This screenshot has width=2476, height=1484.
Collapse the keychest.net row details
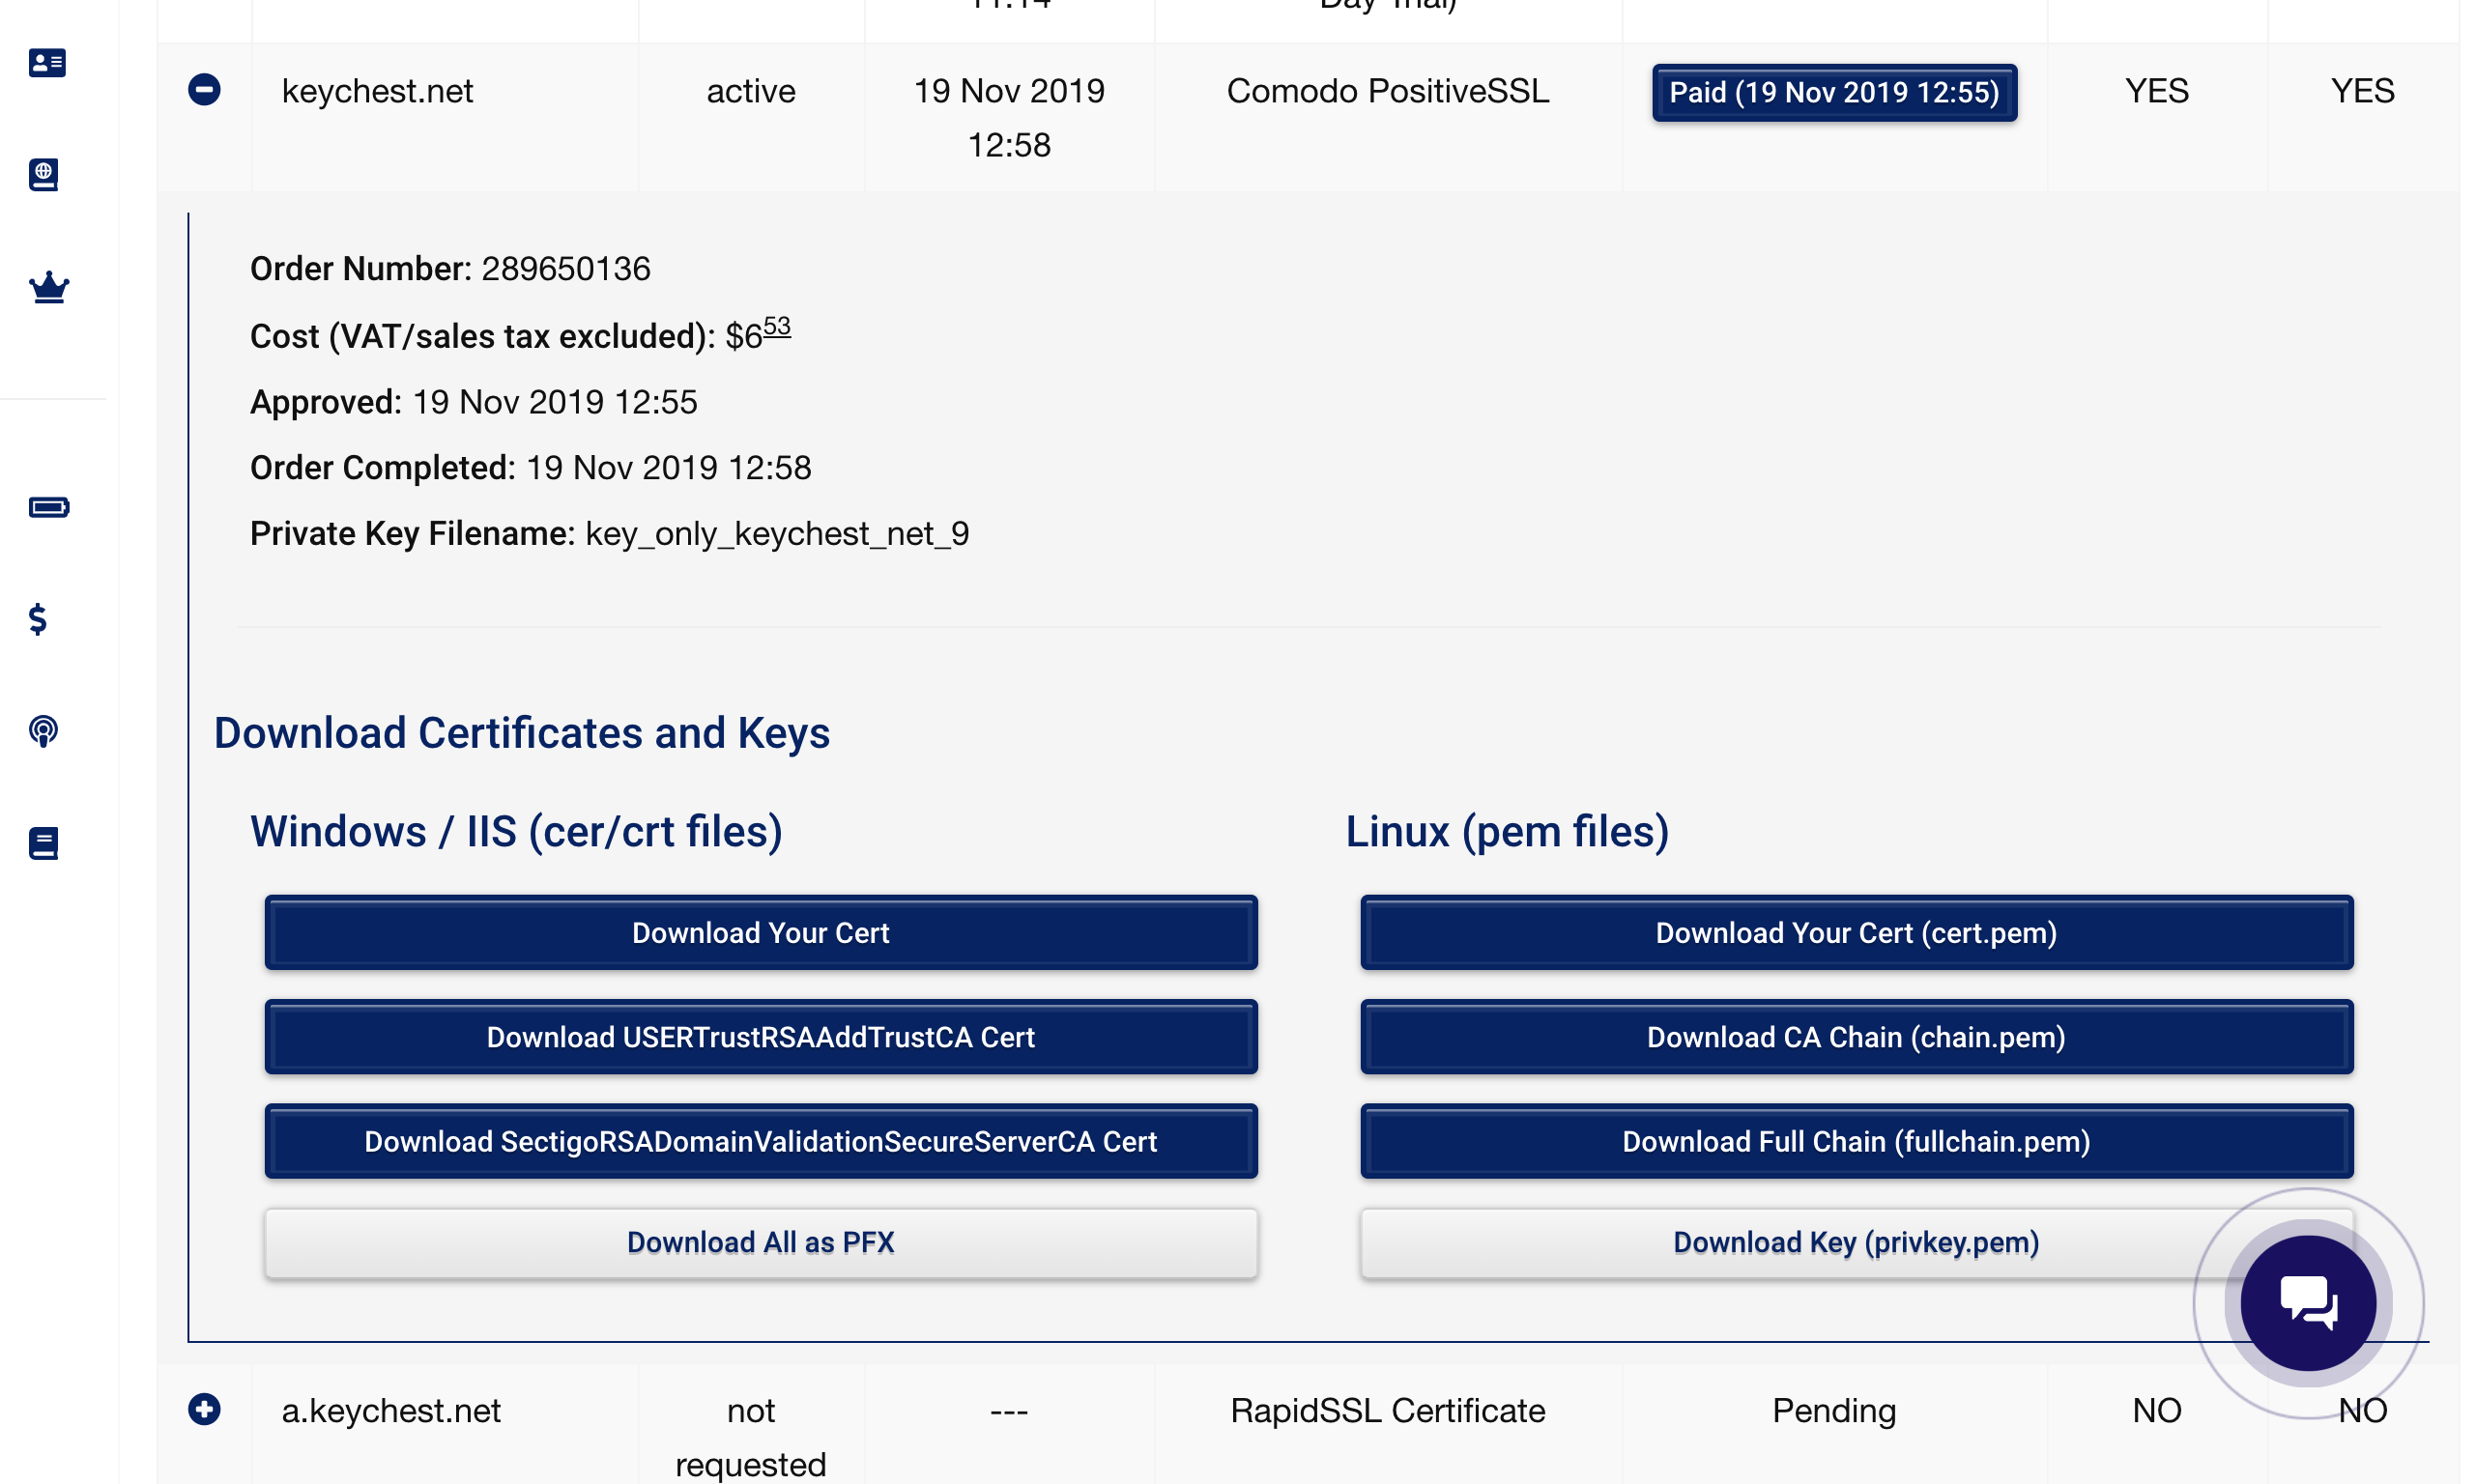[x=204, y=90]
